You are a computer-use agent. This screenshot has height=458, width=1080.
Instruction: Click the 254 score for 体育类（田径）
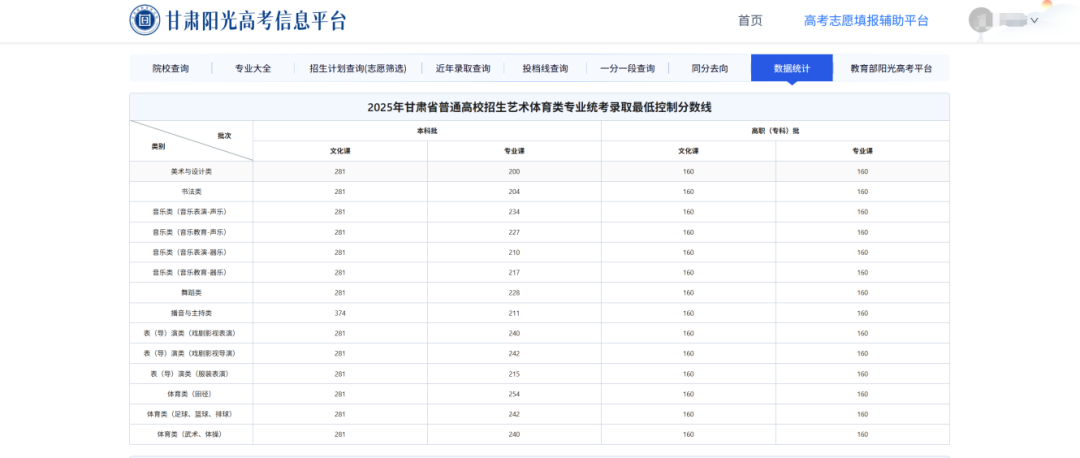click(x=514, y=394)
